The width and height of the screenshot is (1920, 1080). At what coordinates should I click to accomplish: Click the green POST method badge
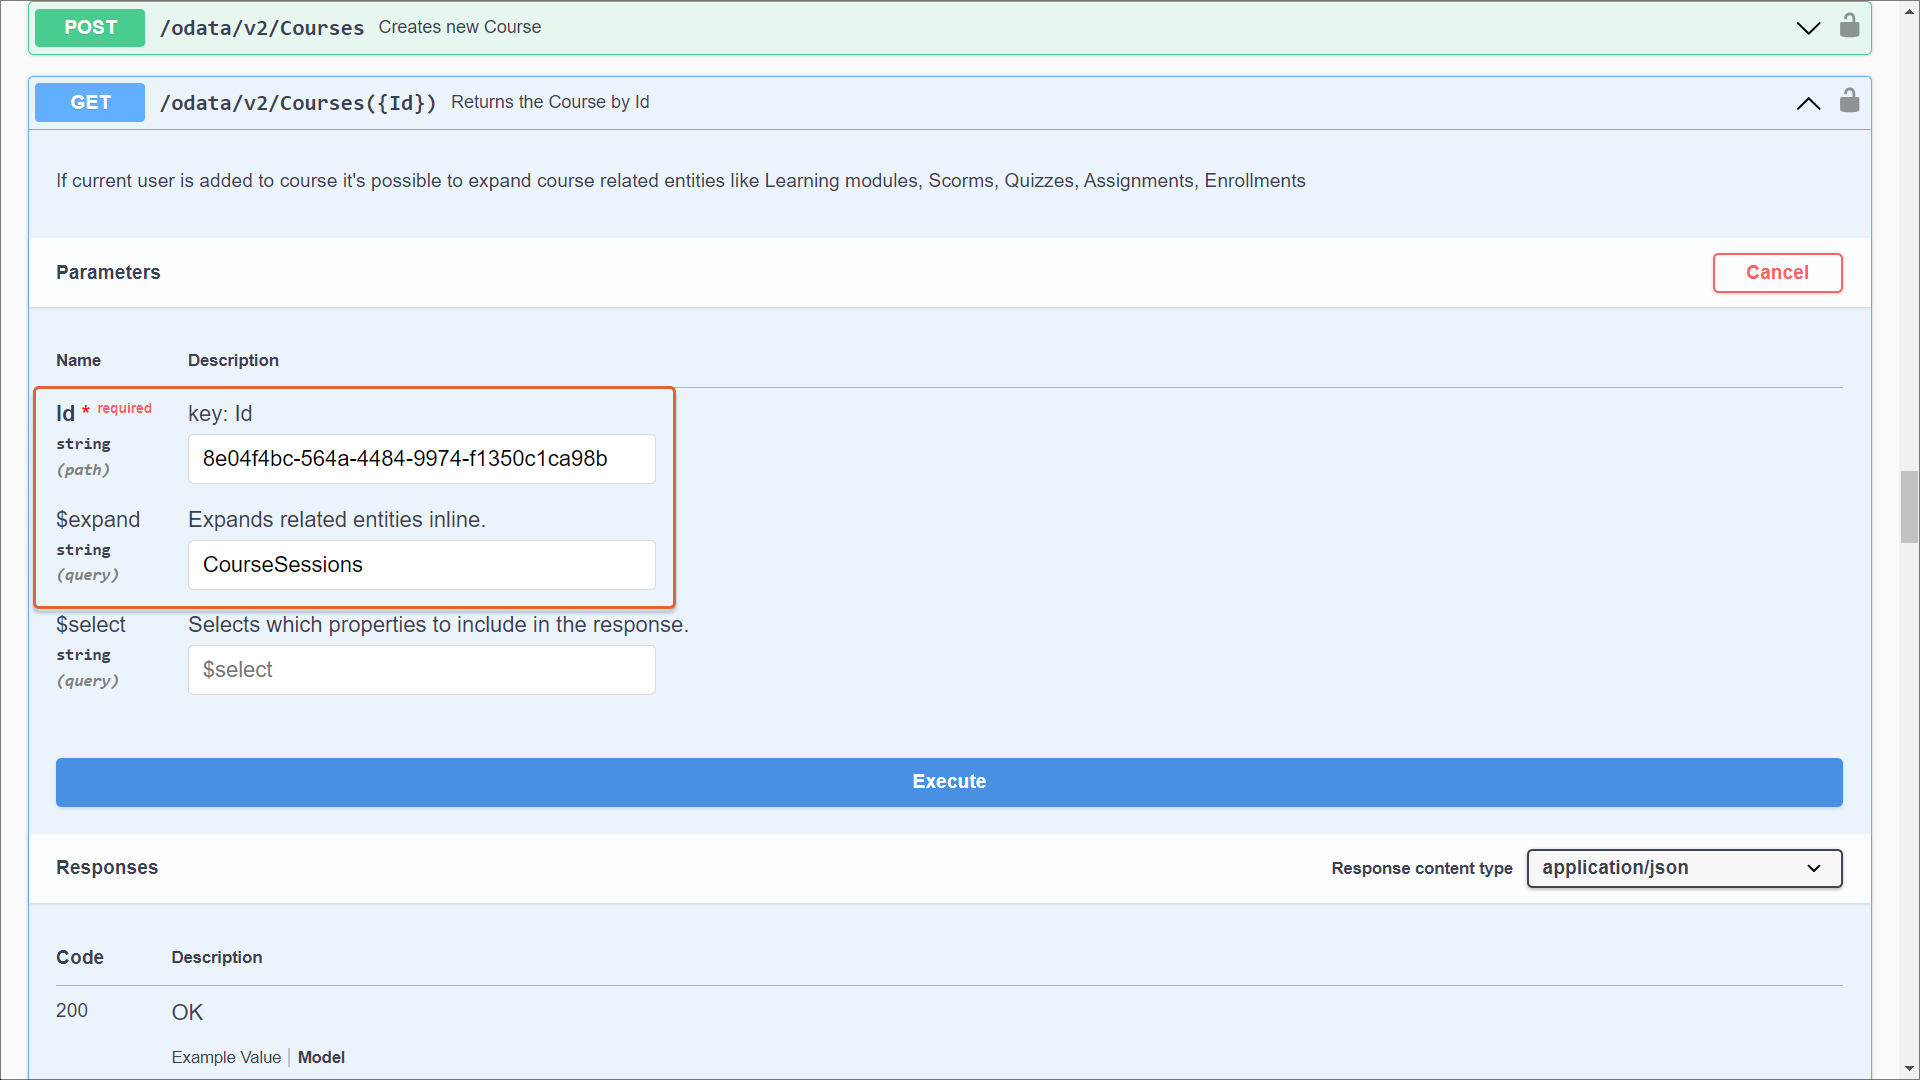(90, 28)
